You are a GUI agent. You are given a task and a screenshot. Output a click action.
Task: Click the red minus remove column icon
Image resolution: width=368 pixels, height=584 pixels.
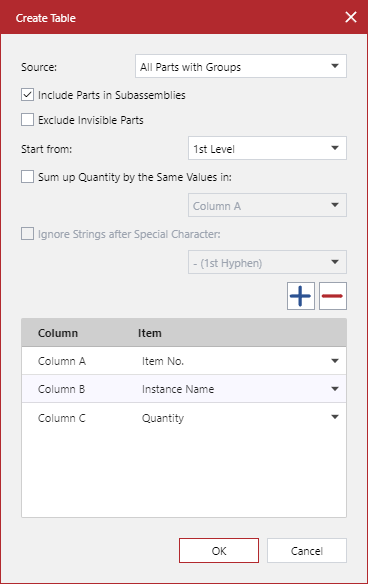pos(333,296)
